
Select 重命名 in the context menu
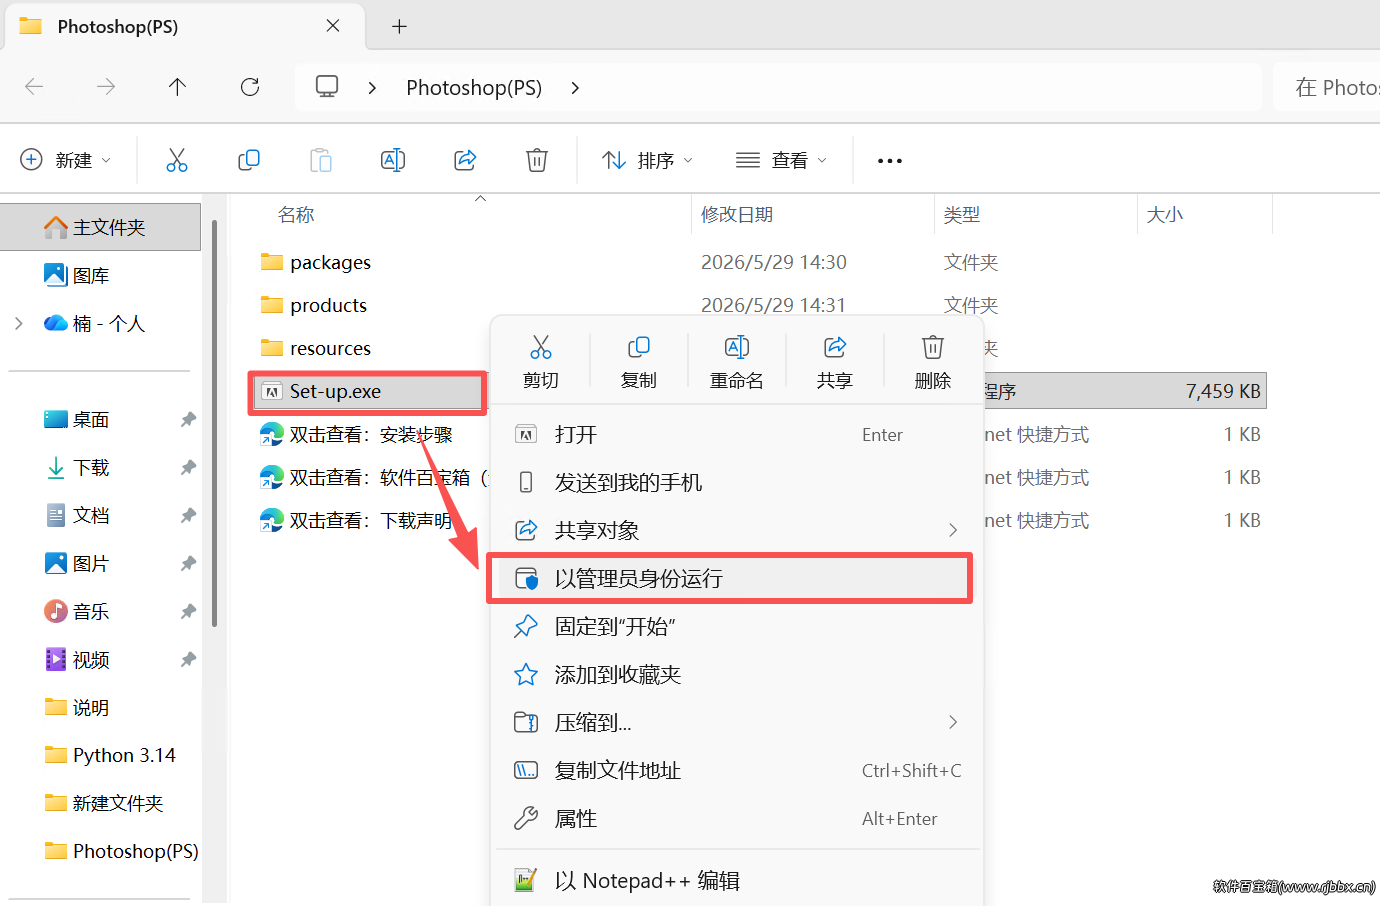click(737, 362)
